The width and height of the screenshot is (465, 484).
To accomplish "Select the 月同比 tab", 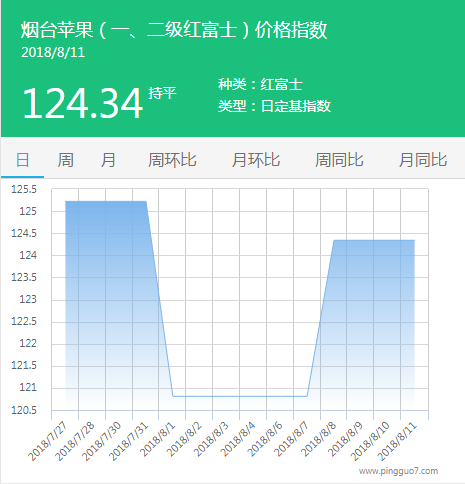I will click(423, 160).
